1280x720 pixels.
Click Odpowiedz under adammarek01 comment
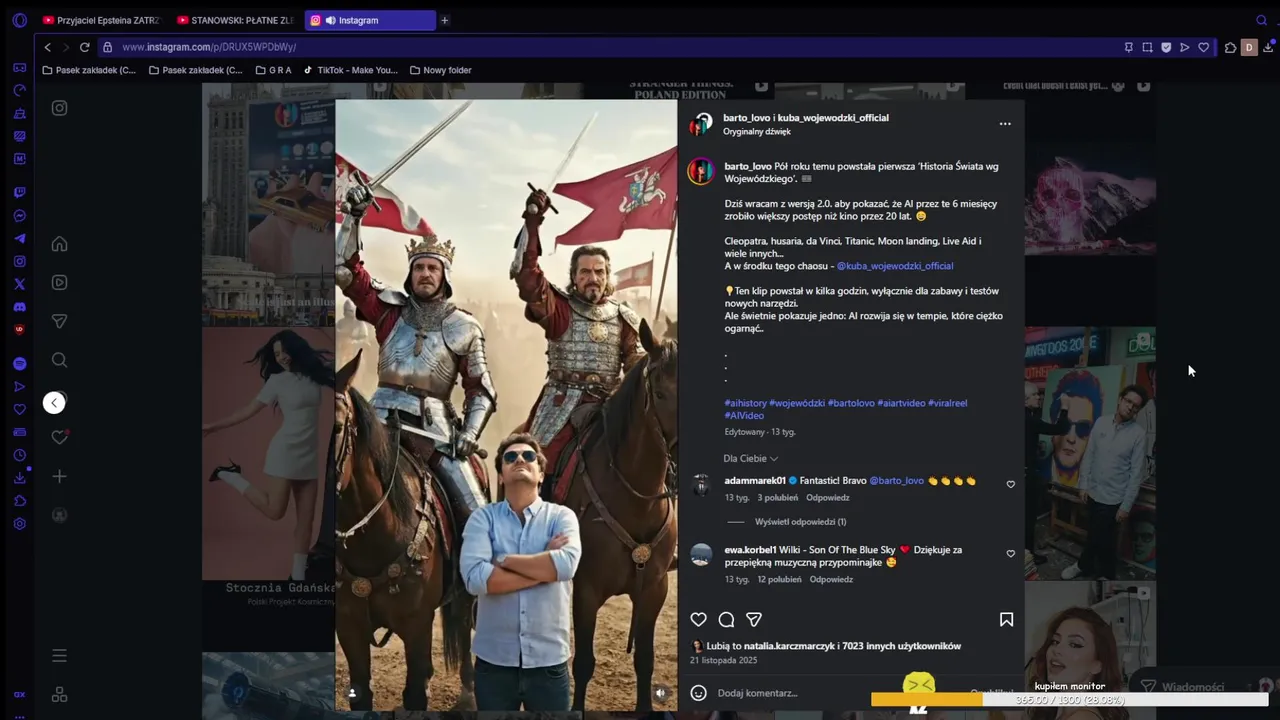point(828,498)
